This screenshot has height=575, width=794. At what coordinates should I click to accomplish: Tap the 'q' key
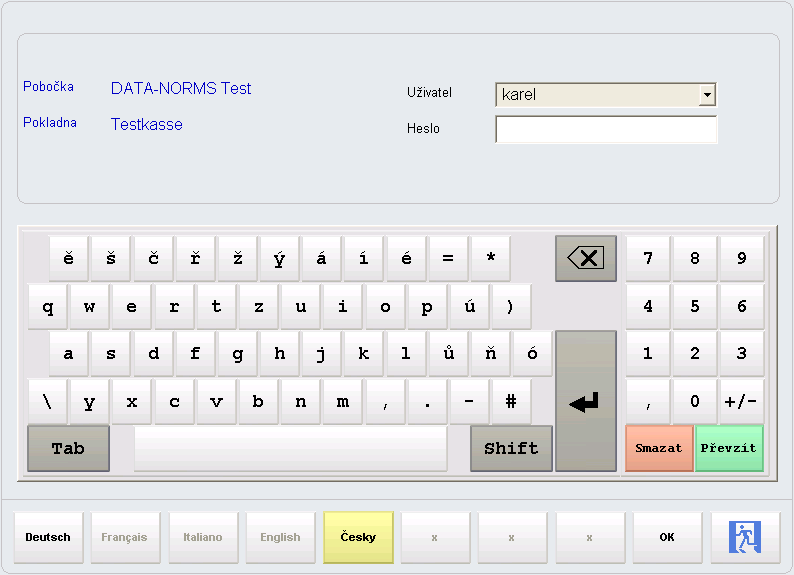pyautogui.click(x=48, y=306)
